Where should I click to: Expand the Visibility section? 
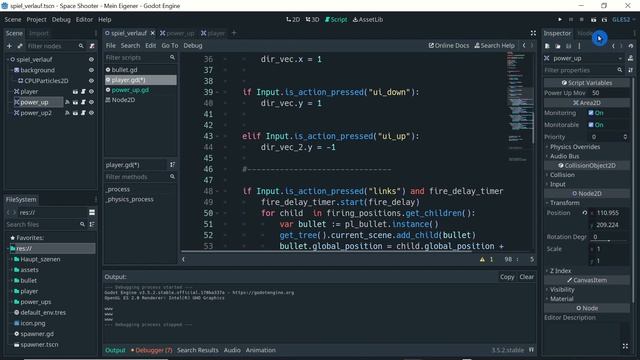click(x=562, y=289)
